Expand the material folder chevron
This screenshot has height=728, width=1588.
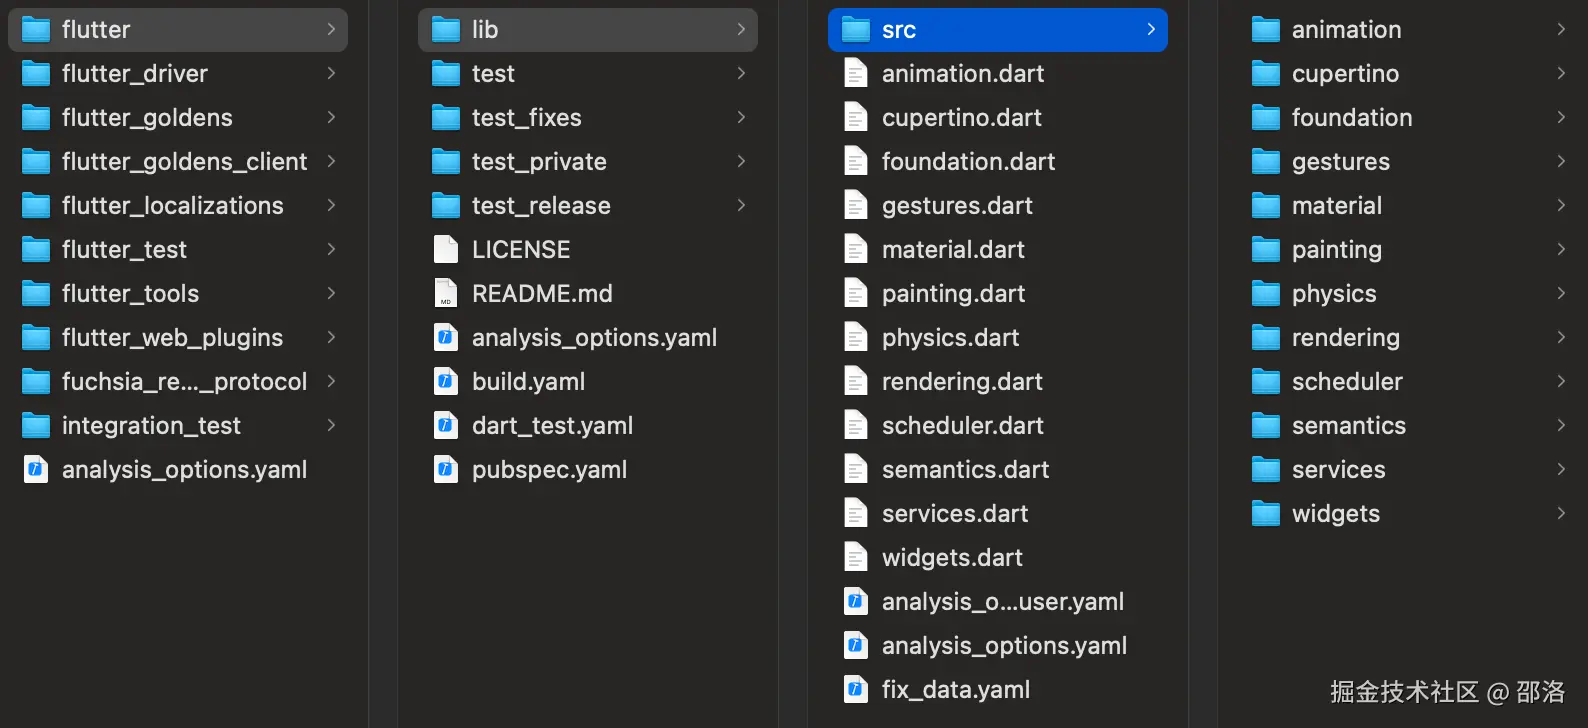tap(1561, 206)
